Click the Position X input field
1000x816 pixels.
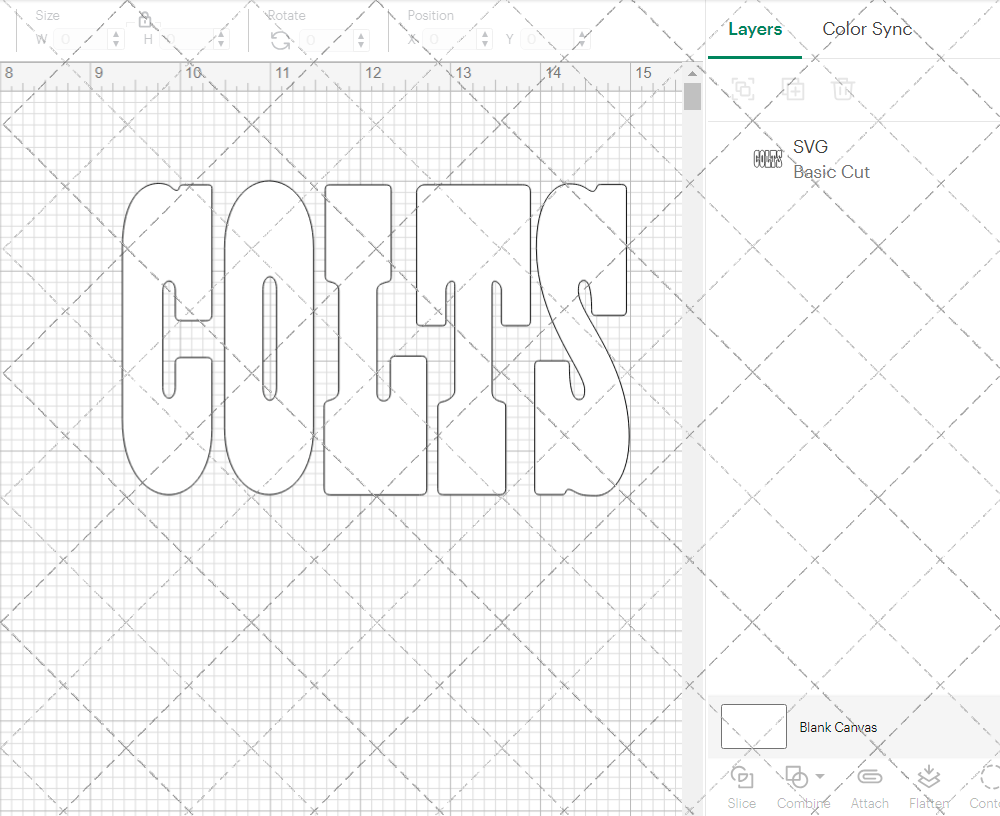pos(451,40)
